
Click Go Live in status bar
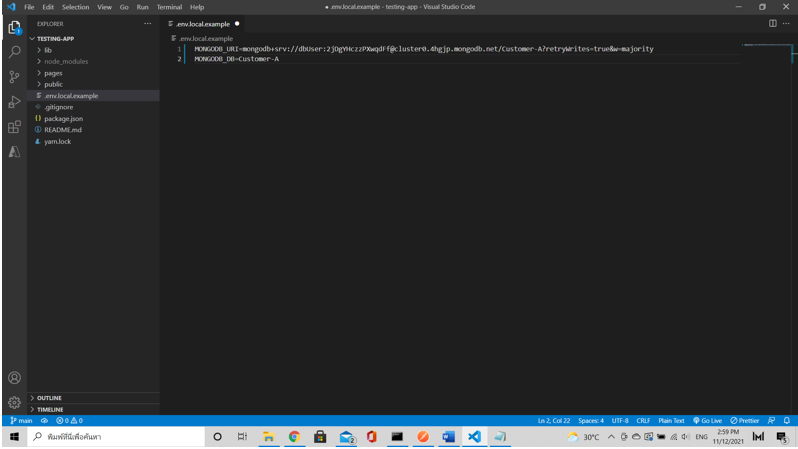tap(707, 420)
